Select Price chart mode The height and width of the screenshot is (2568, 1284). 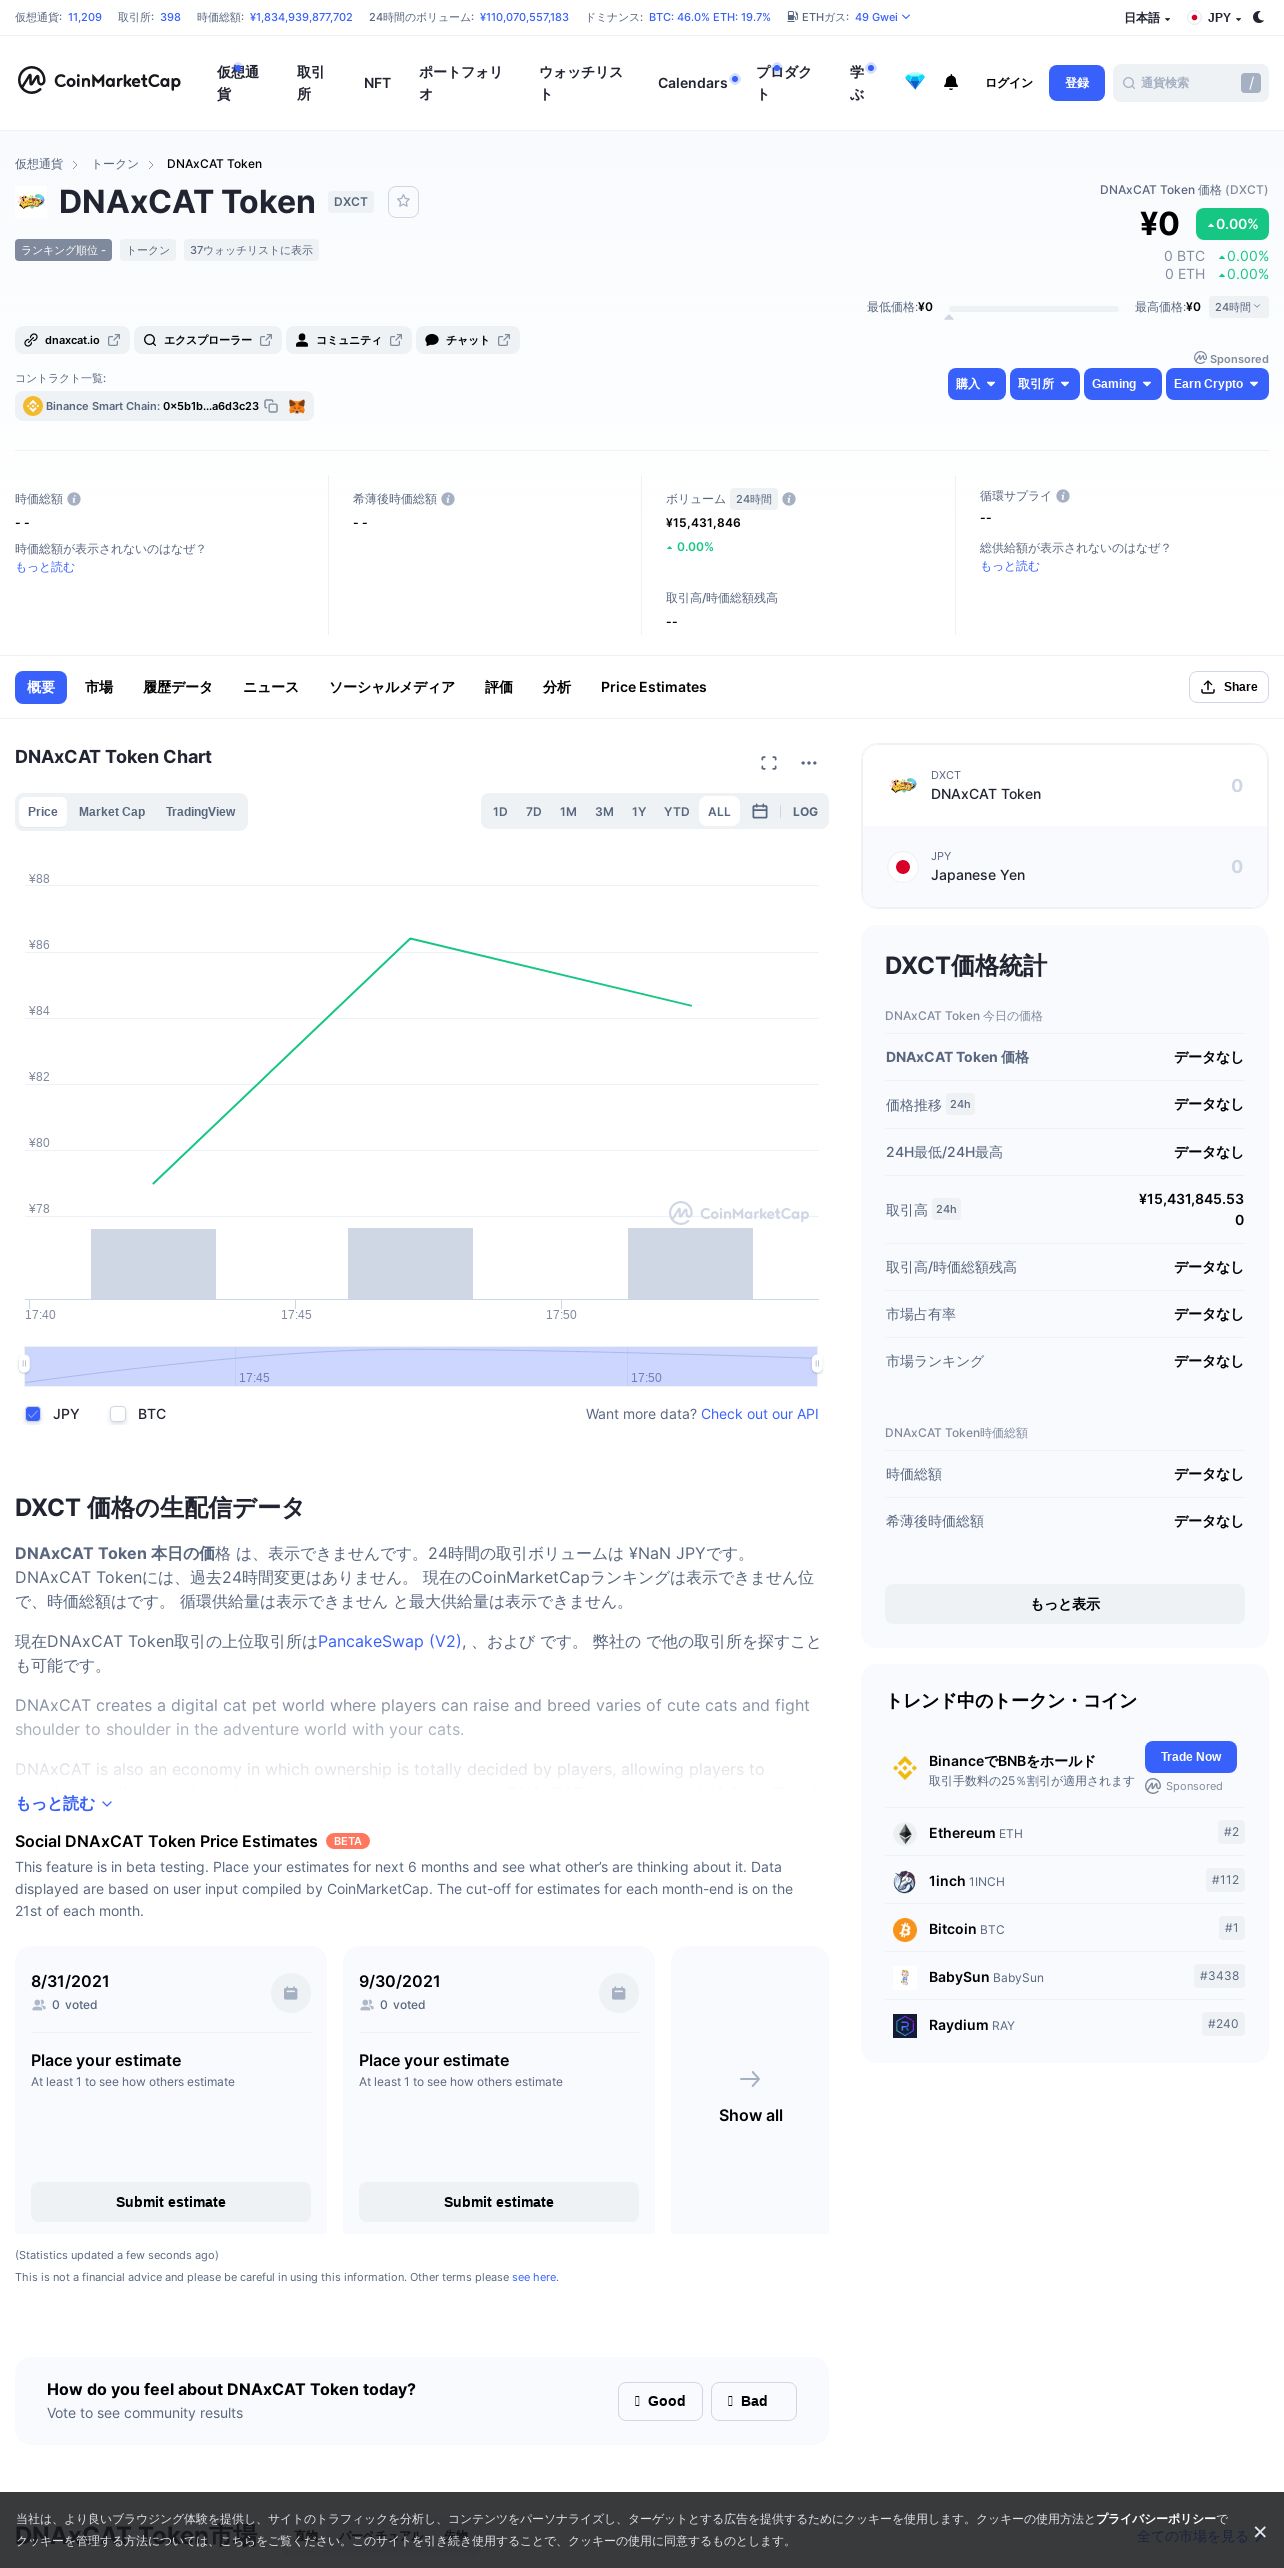coord(42,812)
